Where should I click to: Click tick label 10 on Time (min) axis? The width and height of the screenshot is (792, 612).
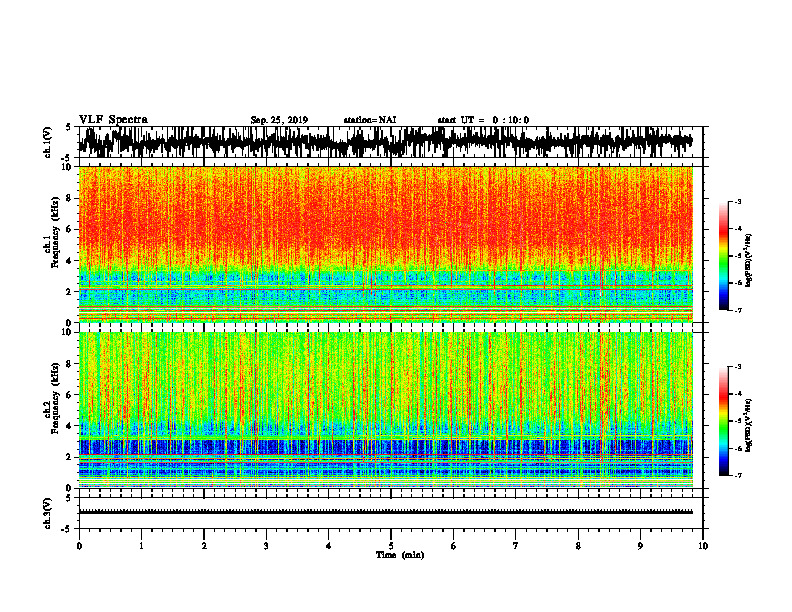pos(703,546)
